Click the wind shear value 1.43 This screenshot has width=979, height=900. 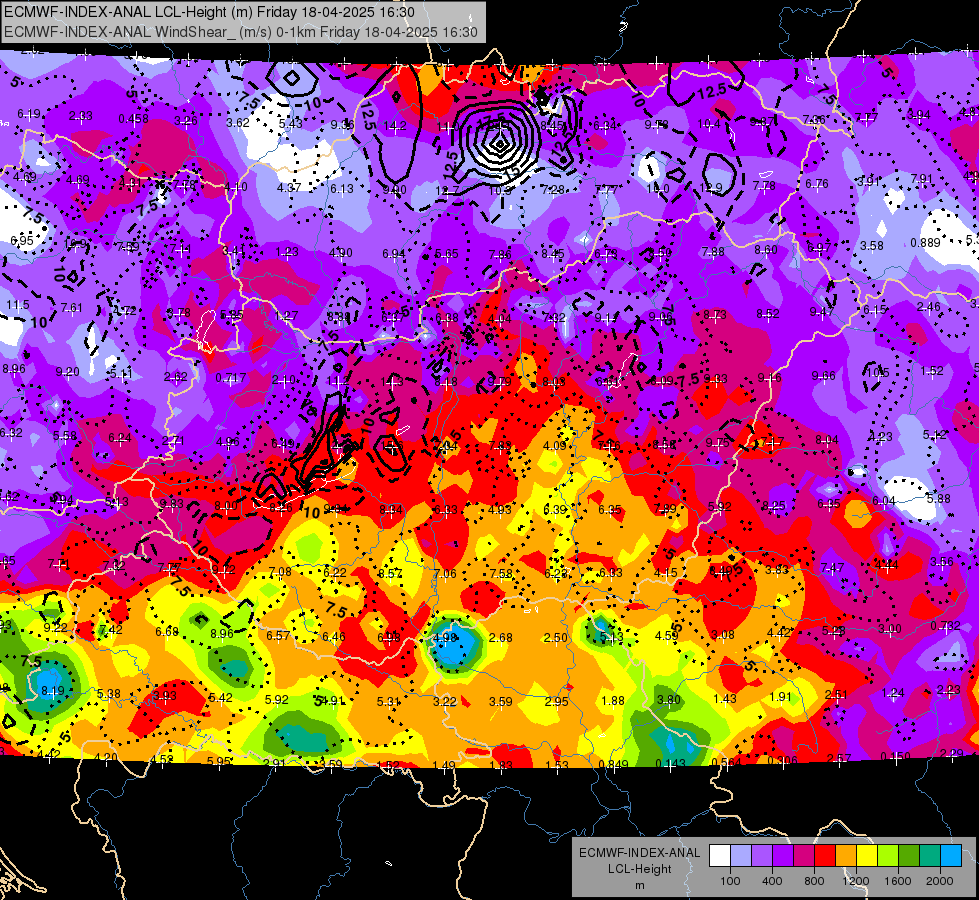pyautogui.click(x=725, y=699)
